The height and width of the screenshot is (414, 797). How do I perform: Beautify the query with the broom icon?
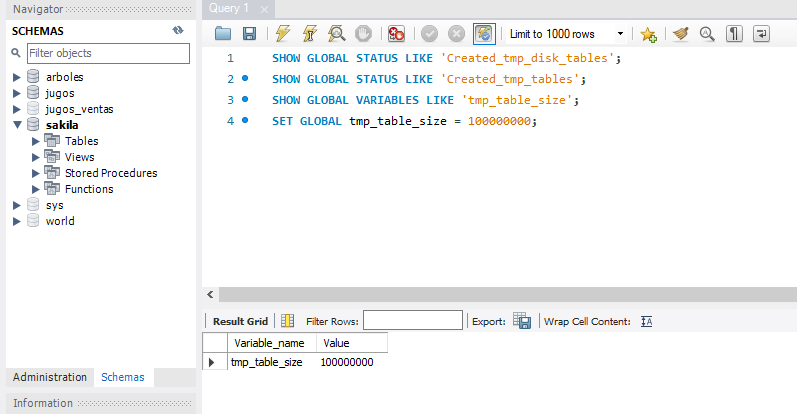pos(681,34)
